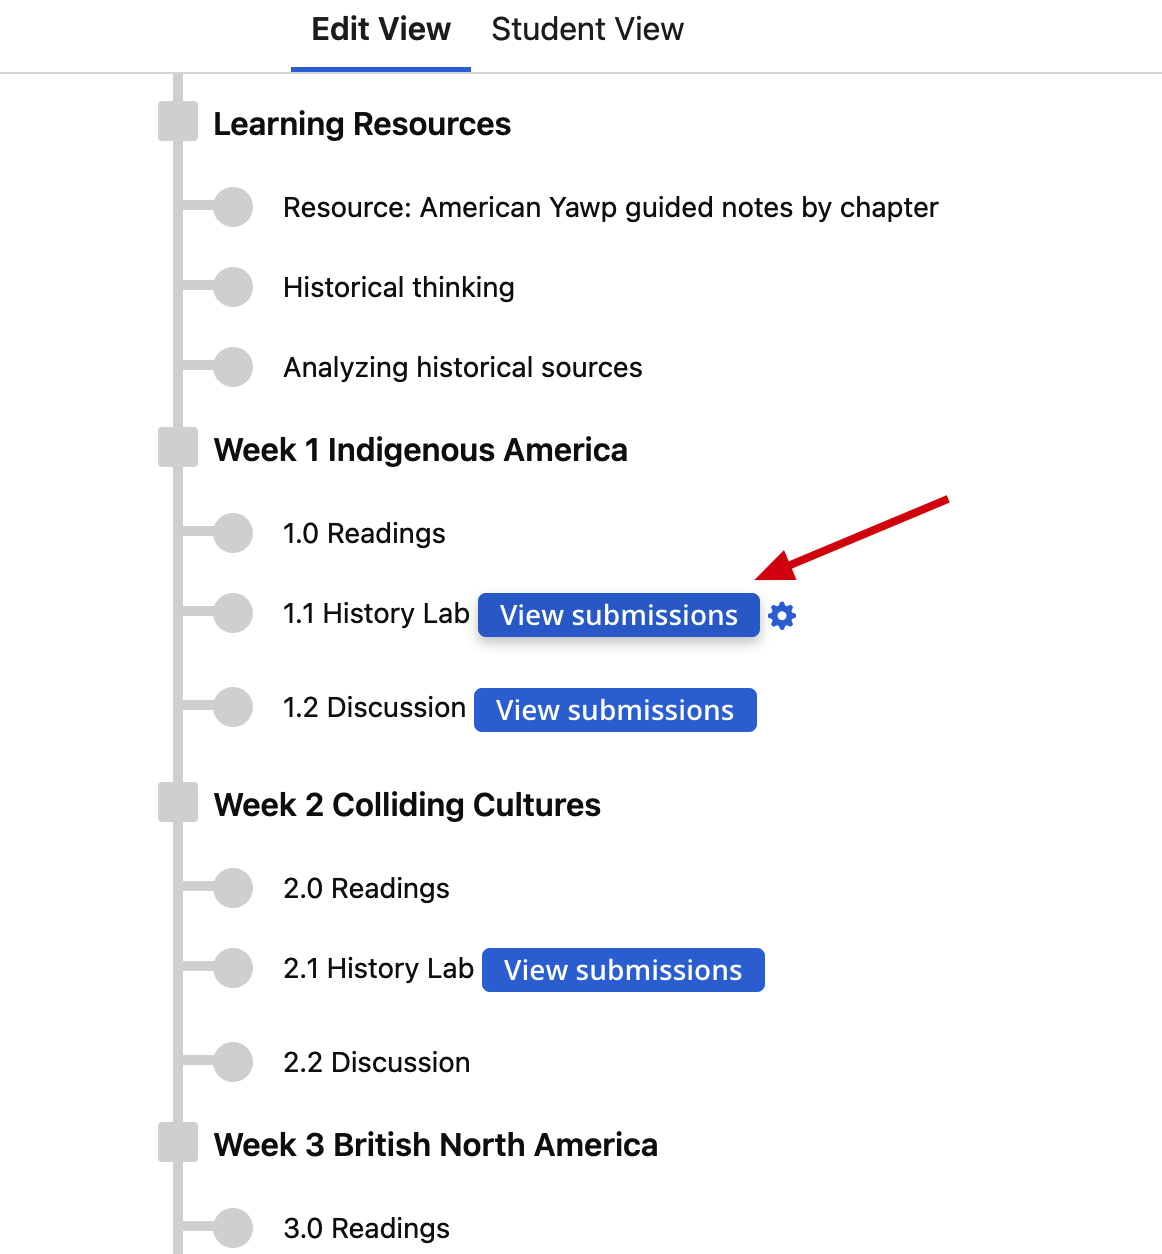
Task: Select the Week 2 Colliding Cultures heading
Action: tap(407, 805)
